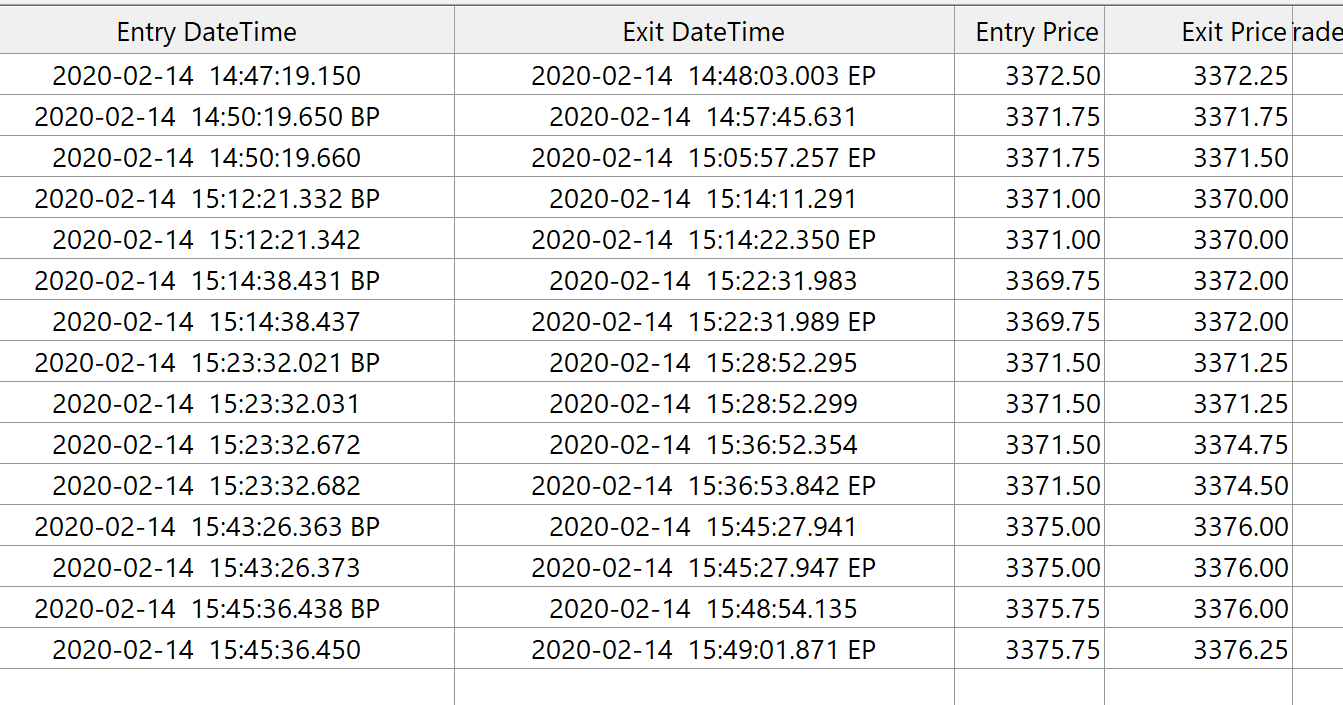Screen dimensions: 1343x705
Task: Click entry cell 14:50:19.650 BP
Action: click(x=207, y=117)
